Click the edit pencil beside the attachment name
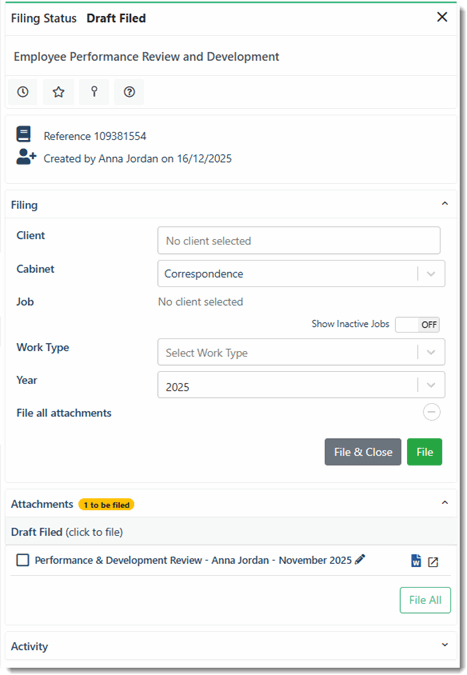Screen dimensions: 467x675 pos(360,559)
